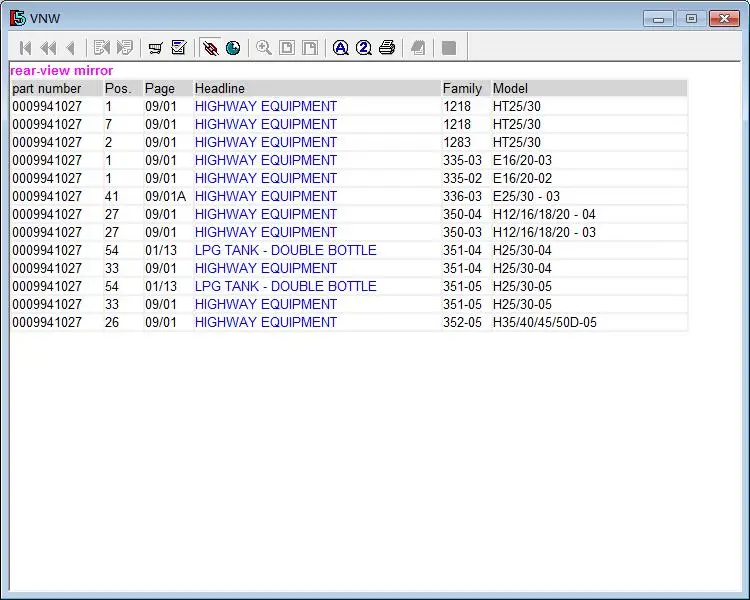Open LPG TANK - DOUBLE BOTTLE link for 351-04
This screenshot has height=600, width=750.
(x=286, y=250)
